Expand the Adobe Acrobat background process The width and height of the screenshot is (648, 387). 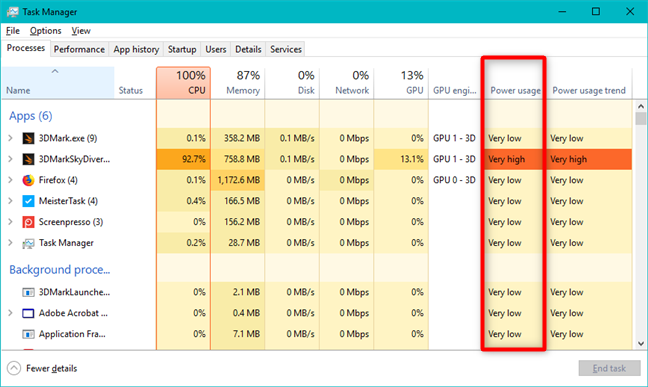(x=10, y=313)
